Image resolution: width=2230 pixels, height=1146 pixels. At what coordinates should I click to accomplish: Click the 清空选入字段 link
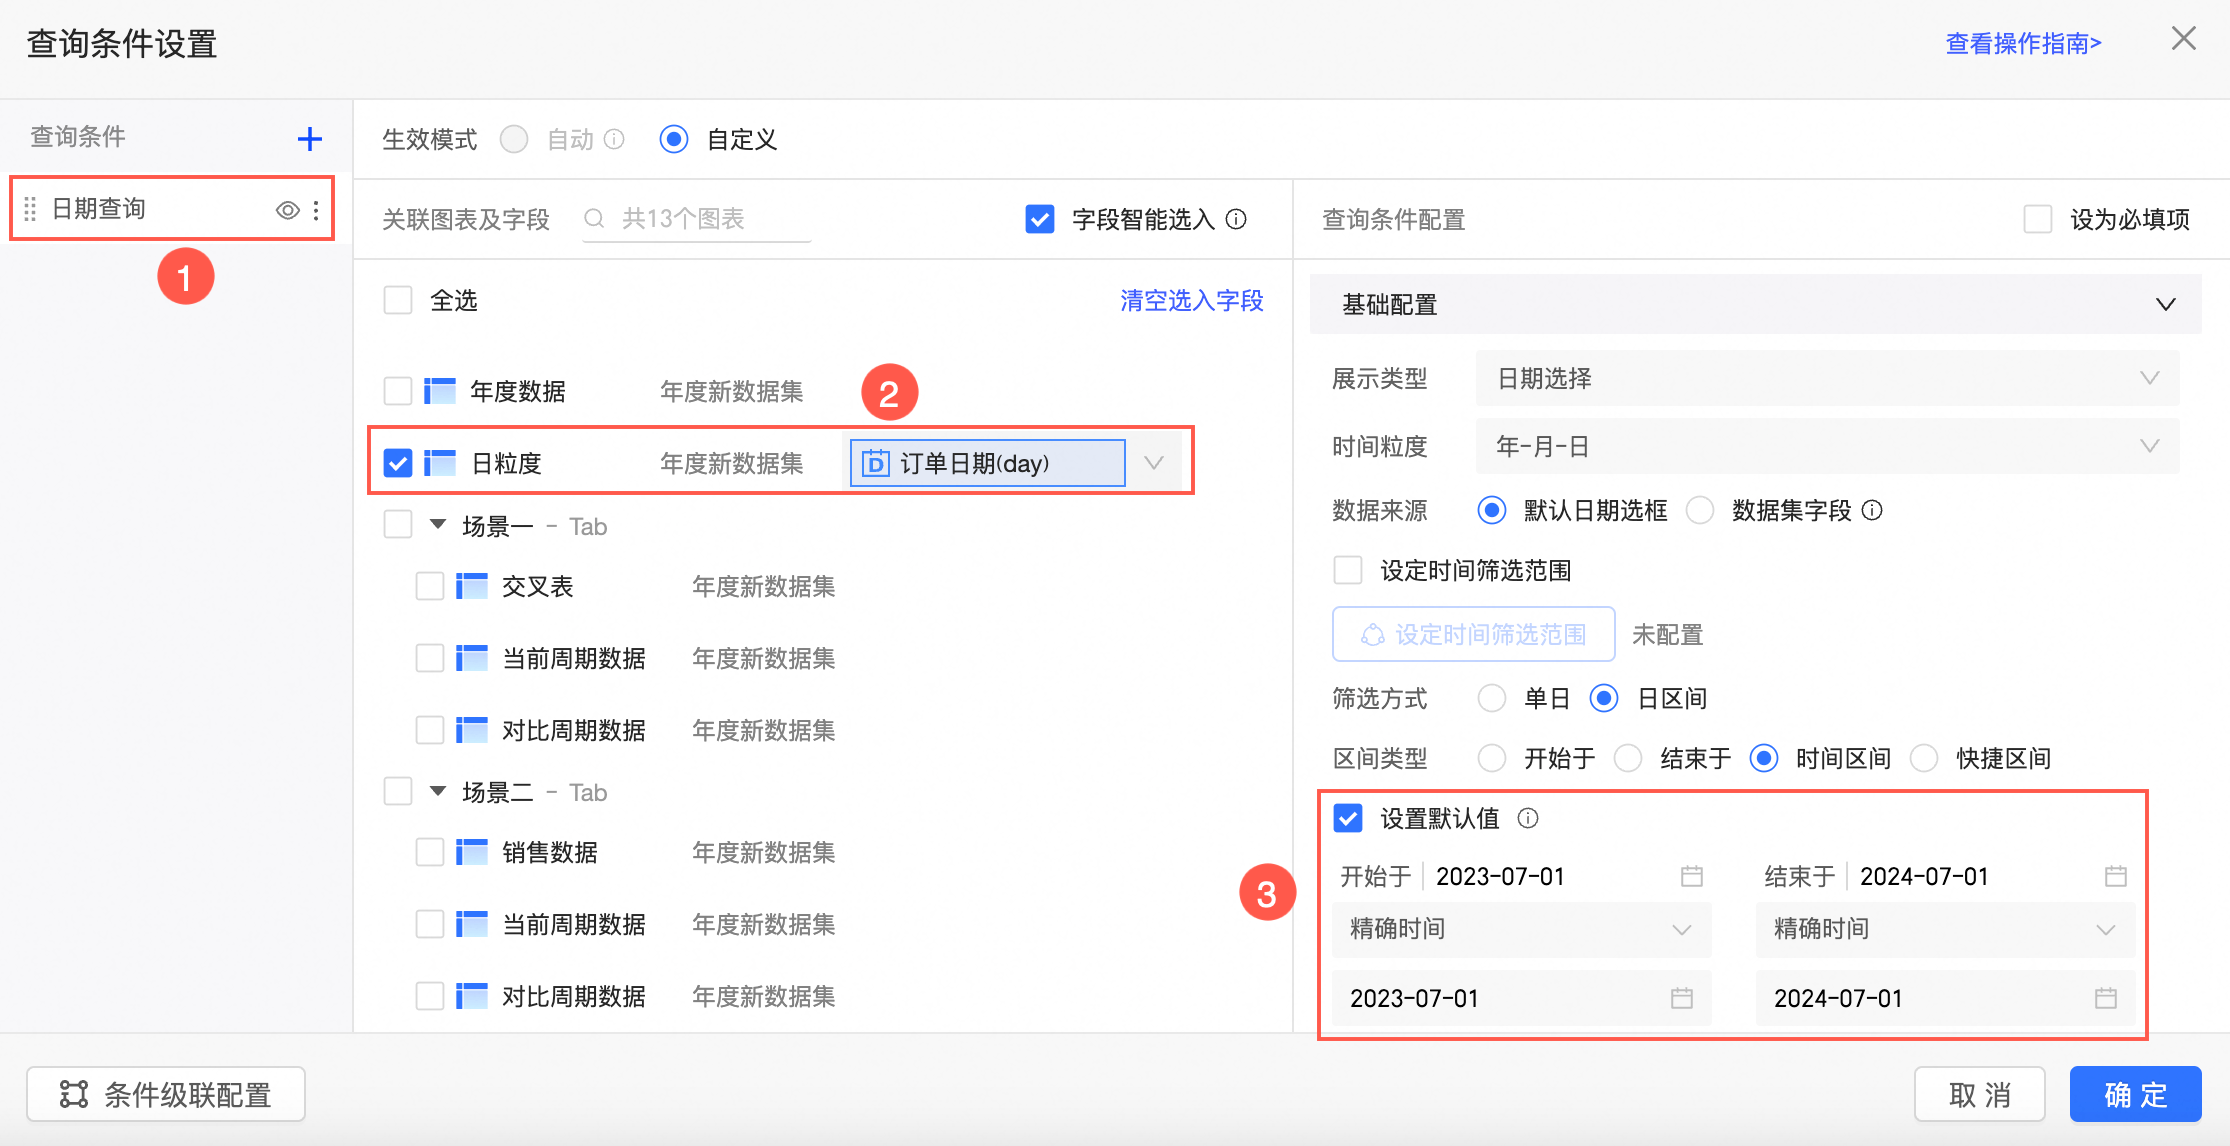click(x=1191, y=300)
